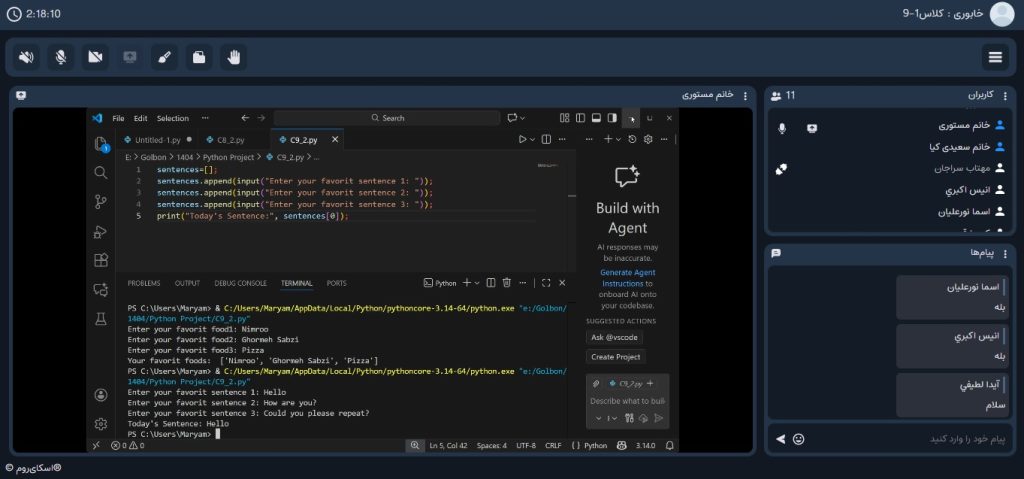Raise your hand in the session

pyautogui.click(x=233, y=57)
